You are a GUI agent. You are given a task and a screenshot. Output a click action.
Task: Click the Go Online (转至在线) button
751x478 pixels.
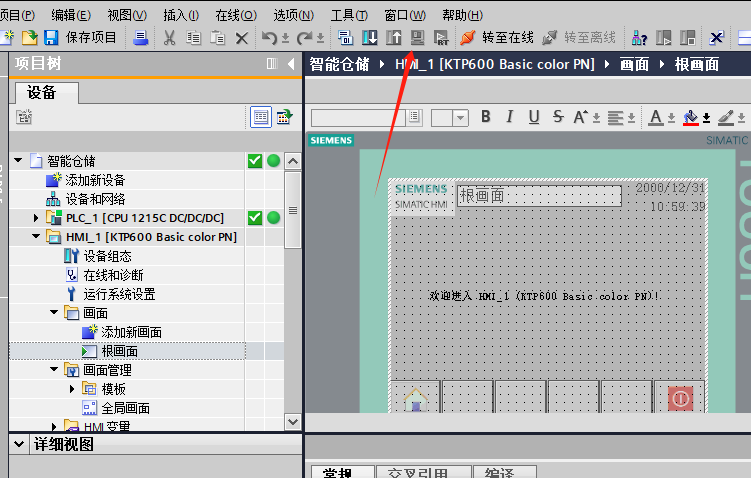[496, 38]
